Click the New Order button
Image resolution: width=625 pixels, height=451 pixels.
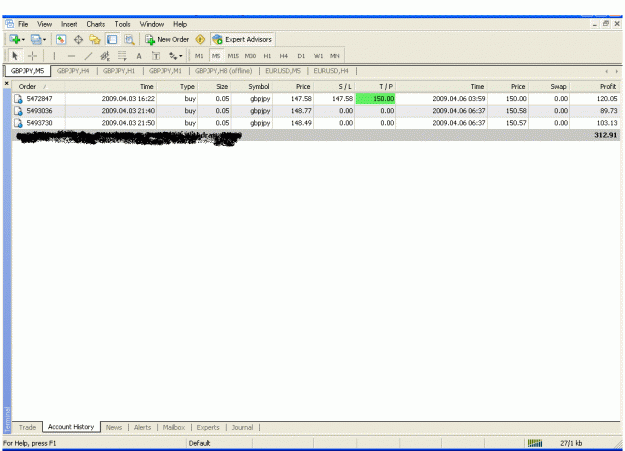[167, 39]
